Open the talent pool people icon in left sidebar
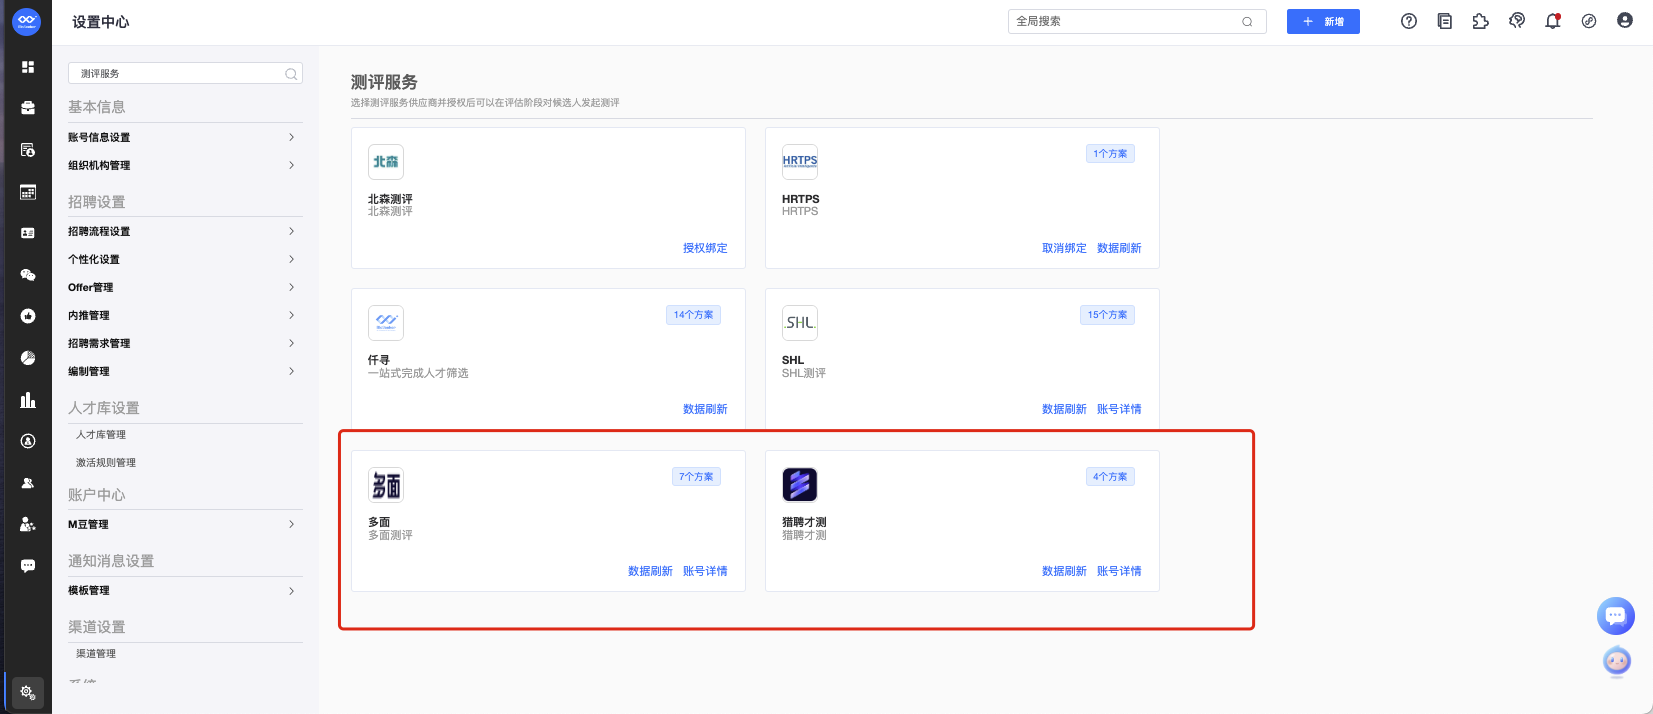Viewport: 1653px width, 714px height. [x=28, y=483]
